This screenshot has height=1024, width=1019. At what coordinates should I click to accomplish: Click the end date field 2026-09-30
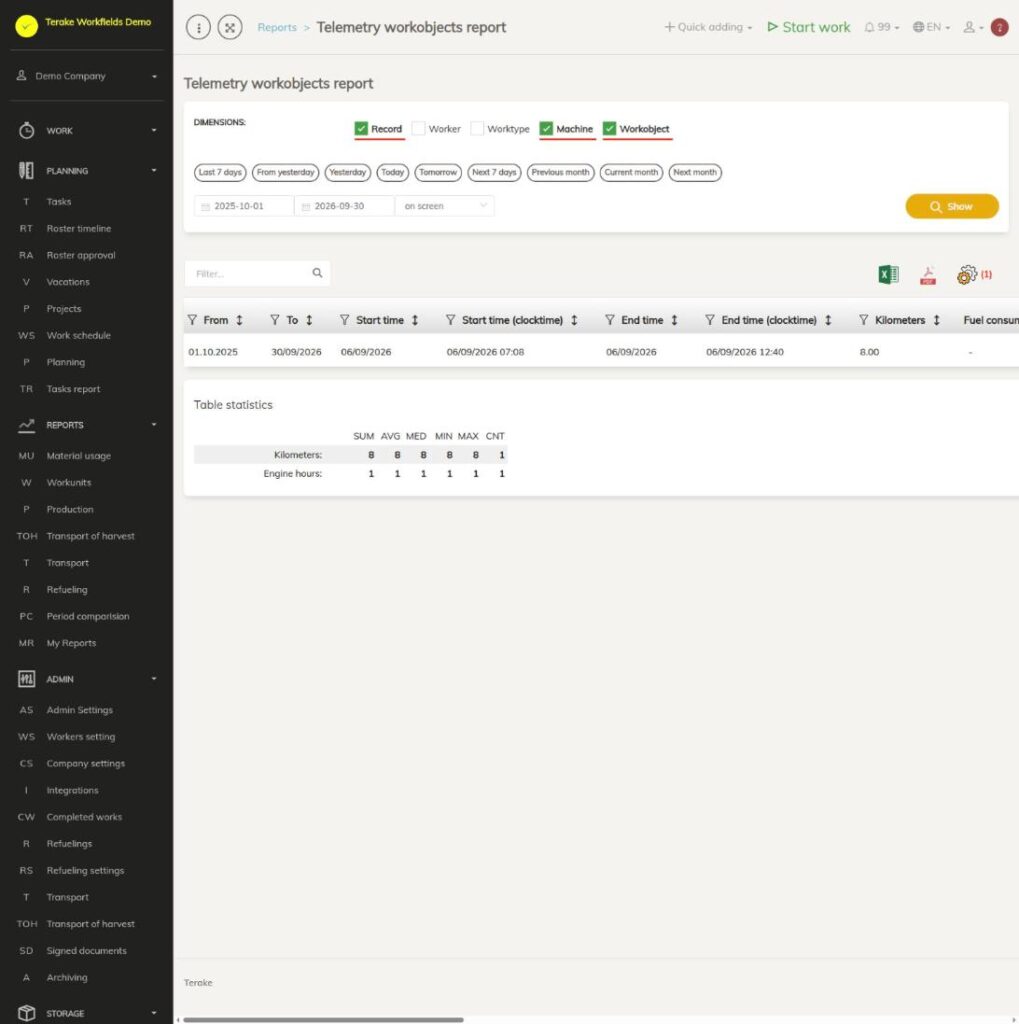[344, 206]
